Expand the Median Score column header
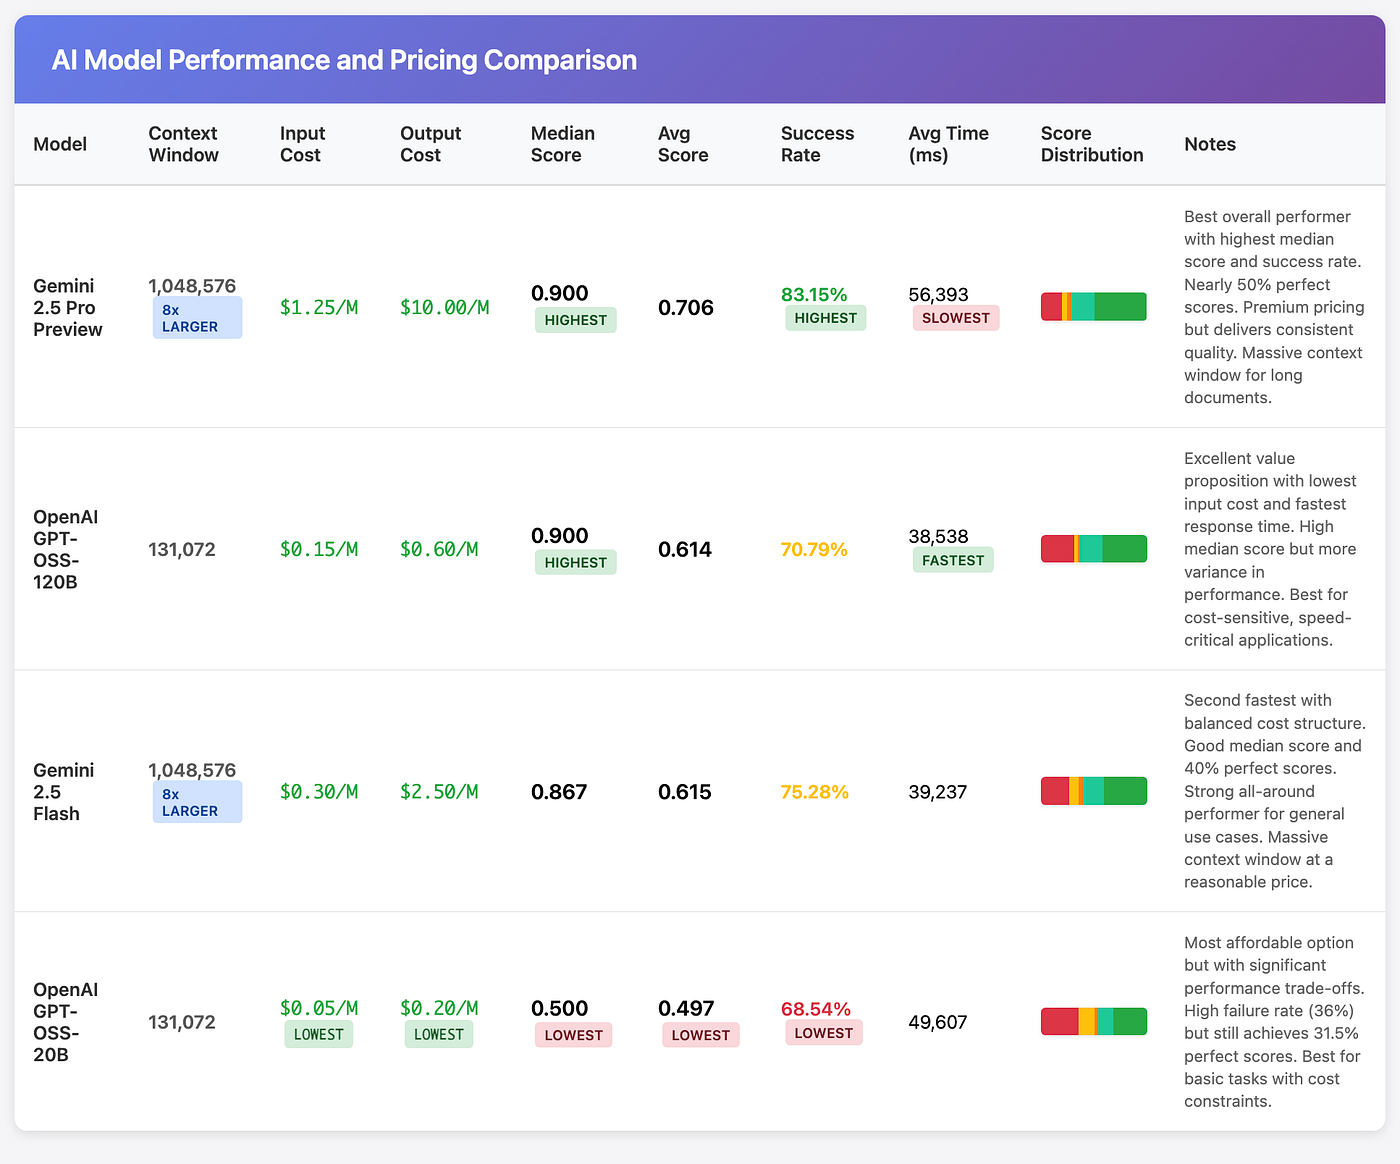 563,144
